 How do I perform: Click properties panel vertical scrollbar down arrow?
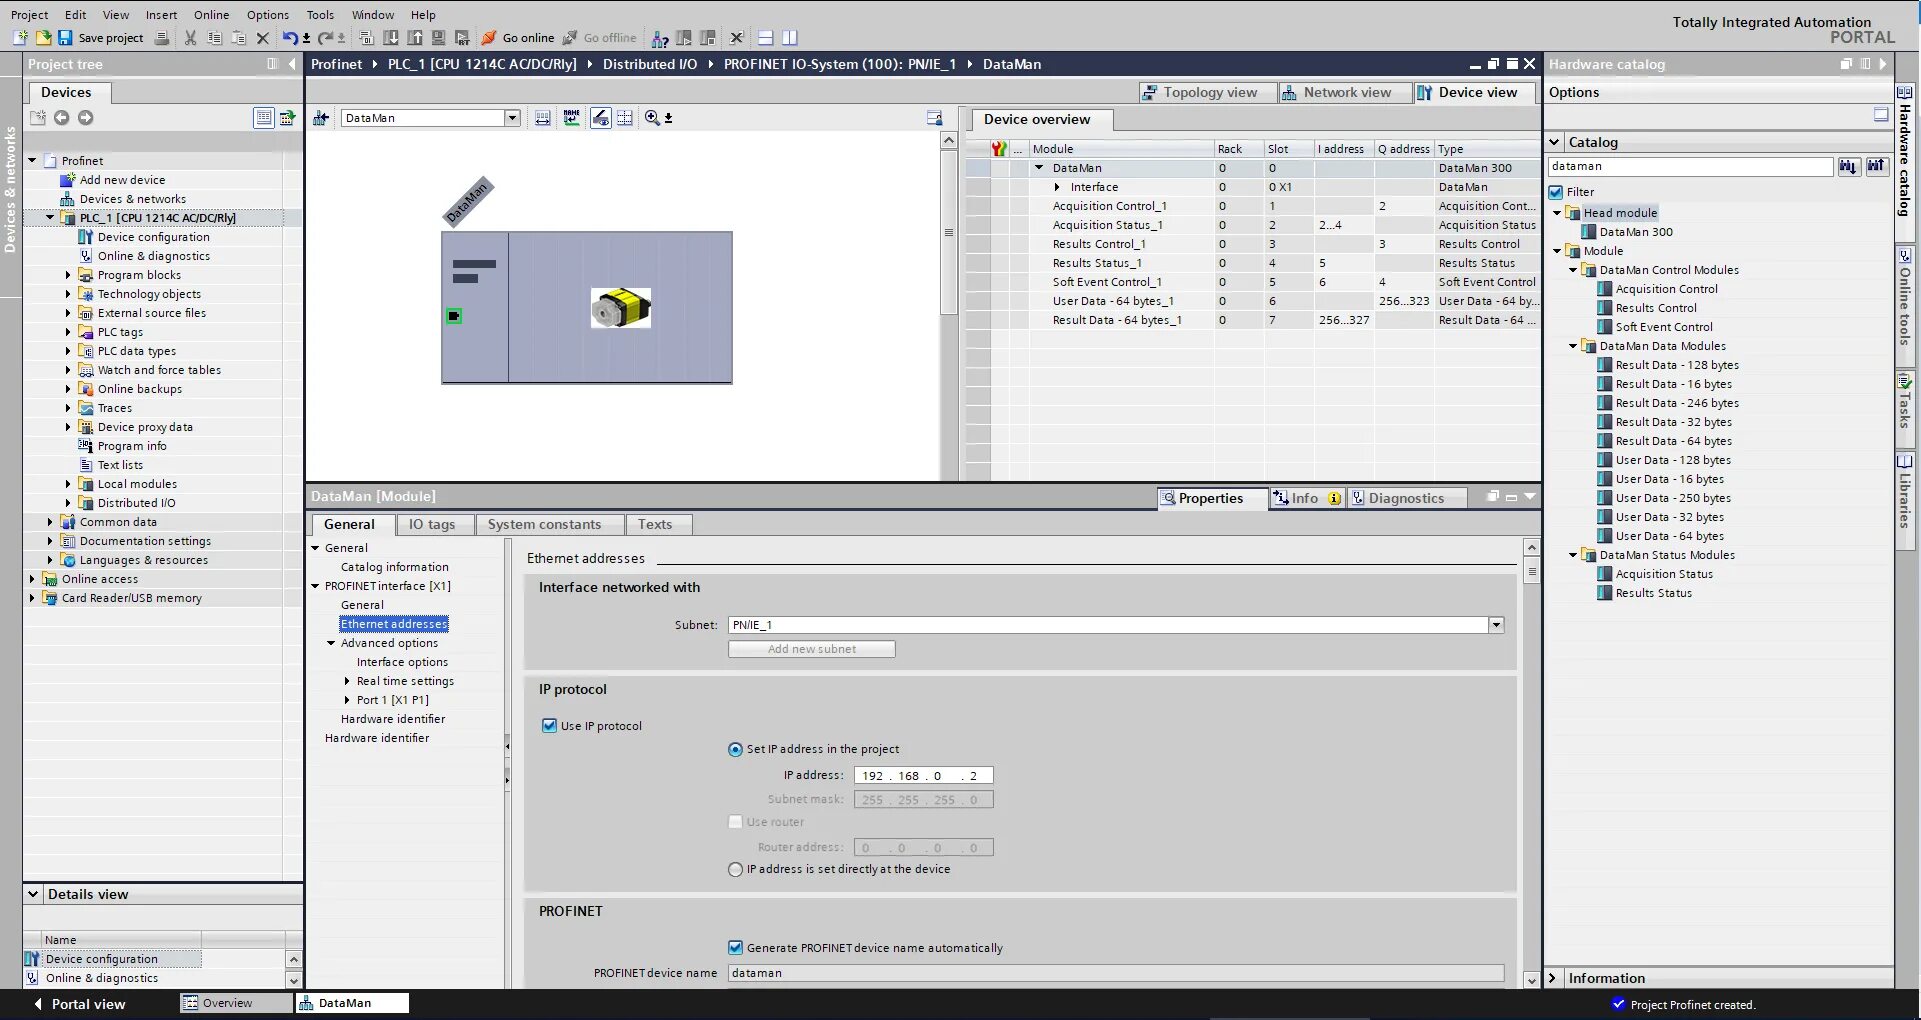(x=1531, y=981)
